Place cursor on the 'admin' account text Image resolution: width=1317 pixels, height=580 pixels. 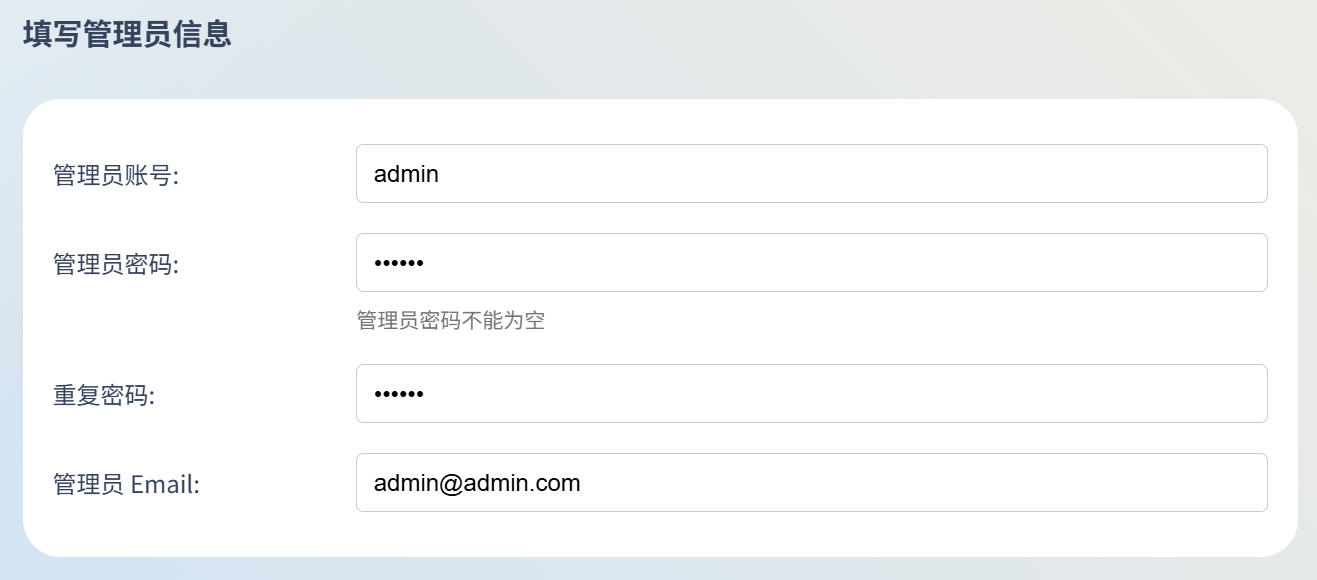tap(406, 174)
